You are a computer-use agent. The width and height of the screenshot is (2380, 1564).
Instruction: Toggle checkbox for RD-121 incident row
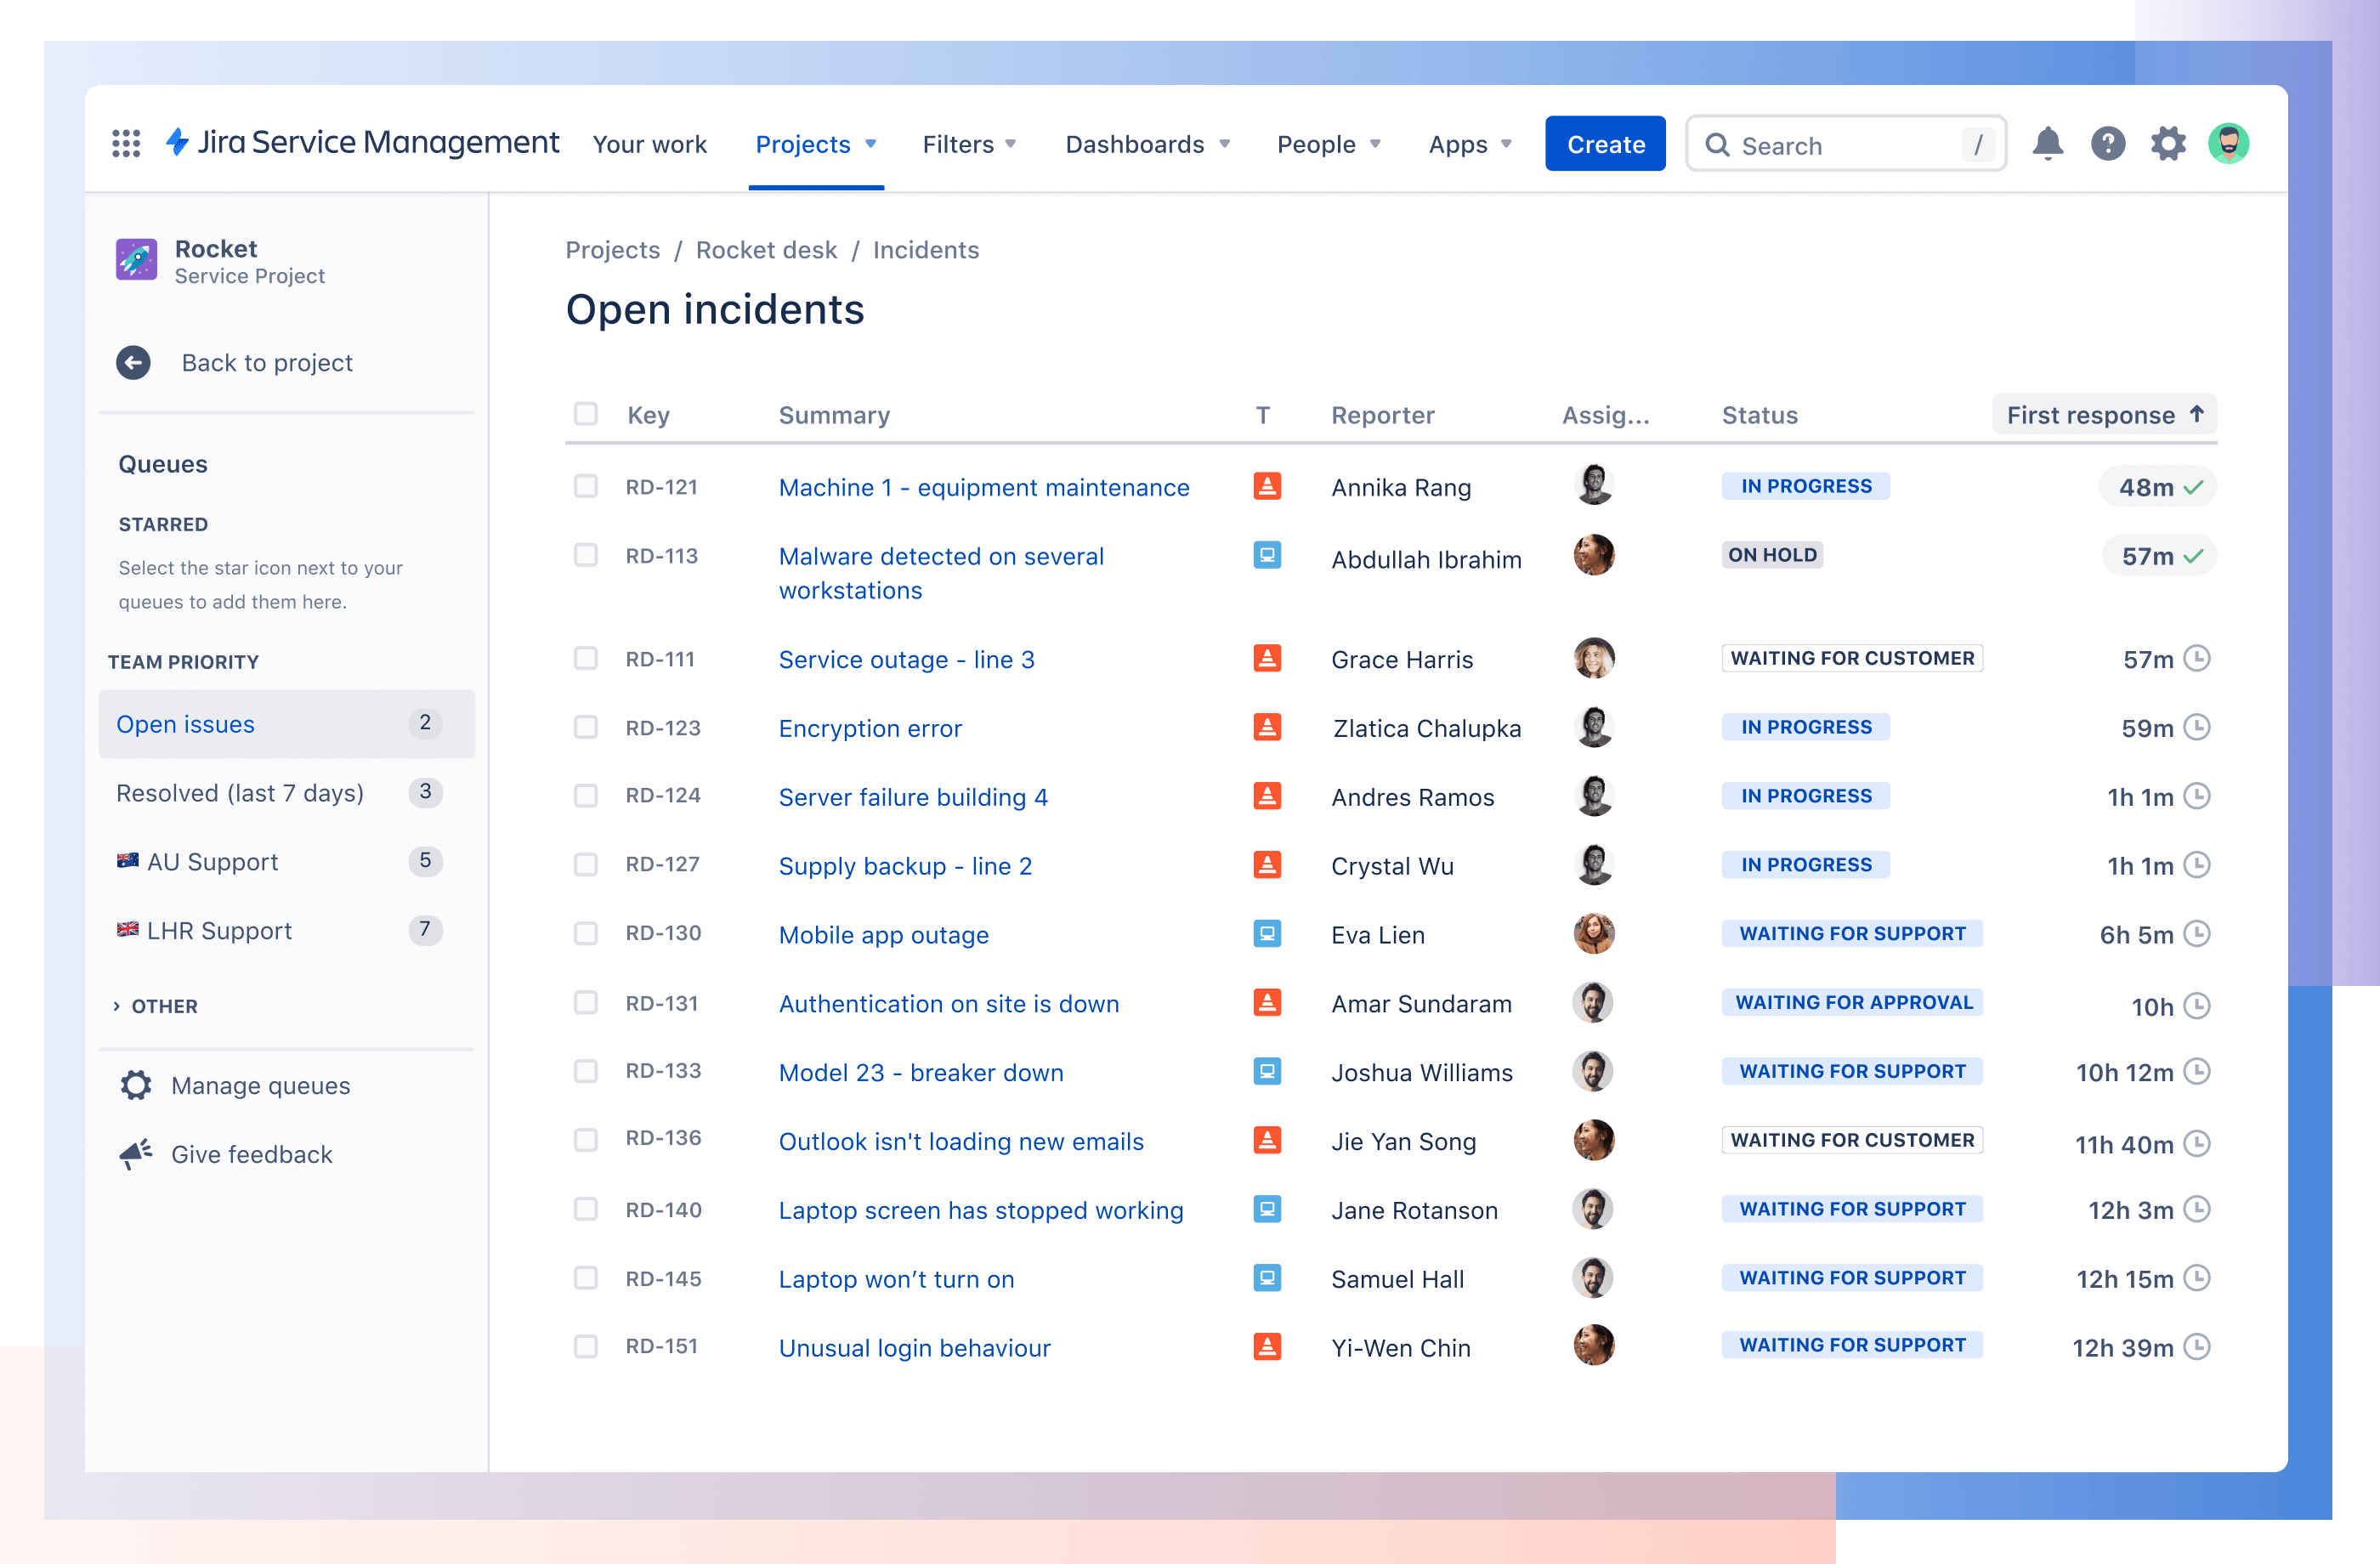(586, 487)
